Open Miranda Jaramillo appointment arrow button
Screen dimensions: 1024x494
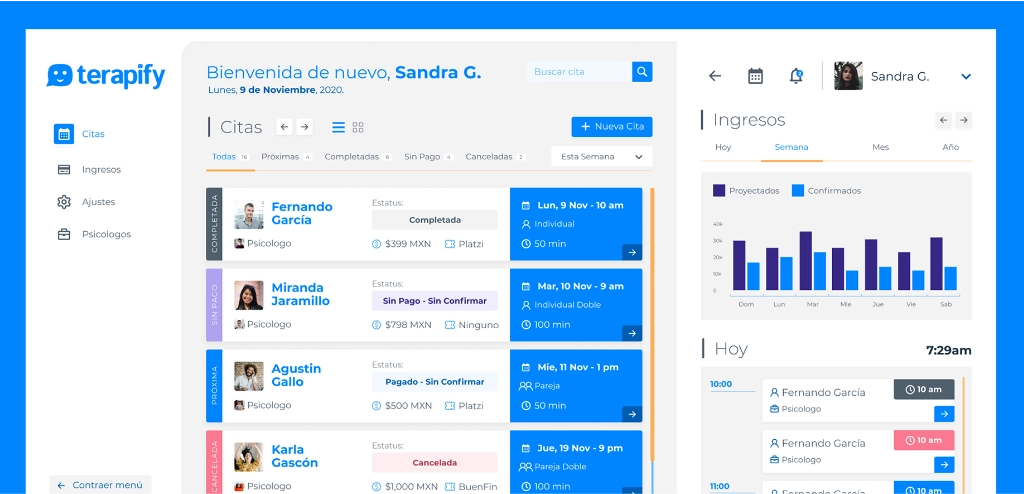coord(632,333)
